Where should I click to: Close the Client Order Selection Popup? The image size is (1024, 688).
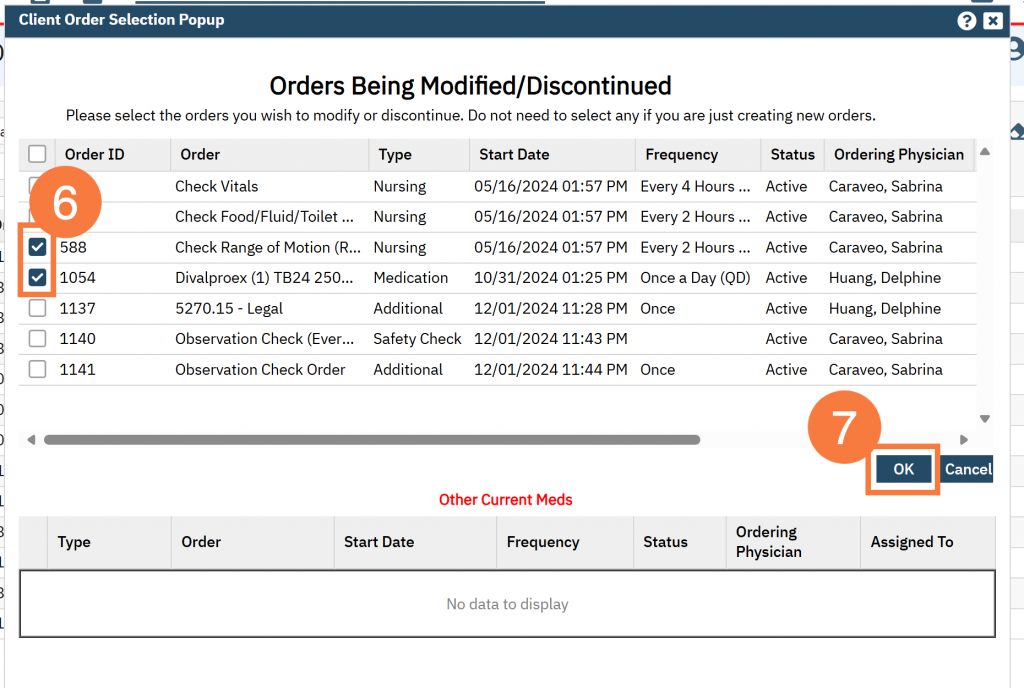click(992, 20)
